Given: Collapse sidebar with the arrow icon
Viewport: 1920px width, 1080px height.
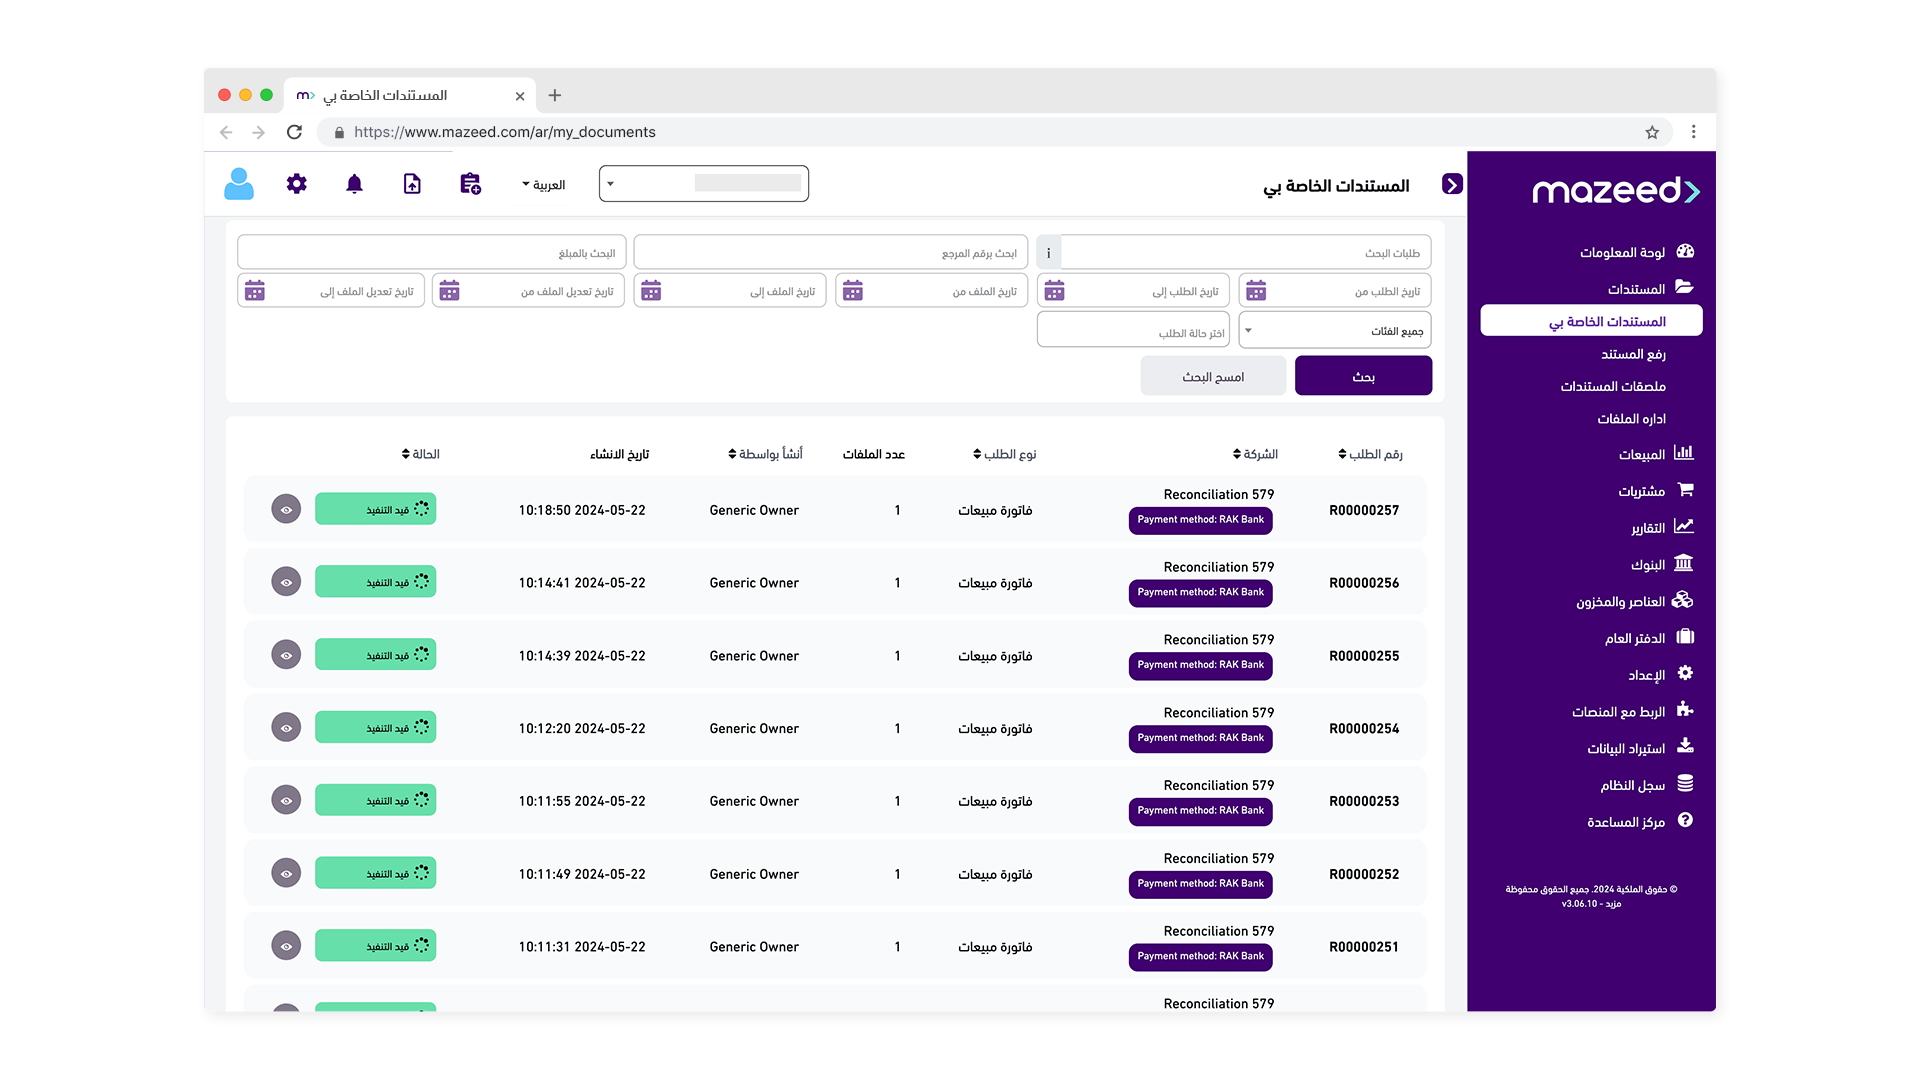Looking at the screenshot, I should [x=1452, y=184].
